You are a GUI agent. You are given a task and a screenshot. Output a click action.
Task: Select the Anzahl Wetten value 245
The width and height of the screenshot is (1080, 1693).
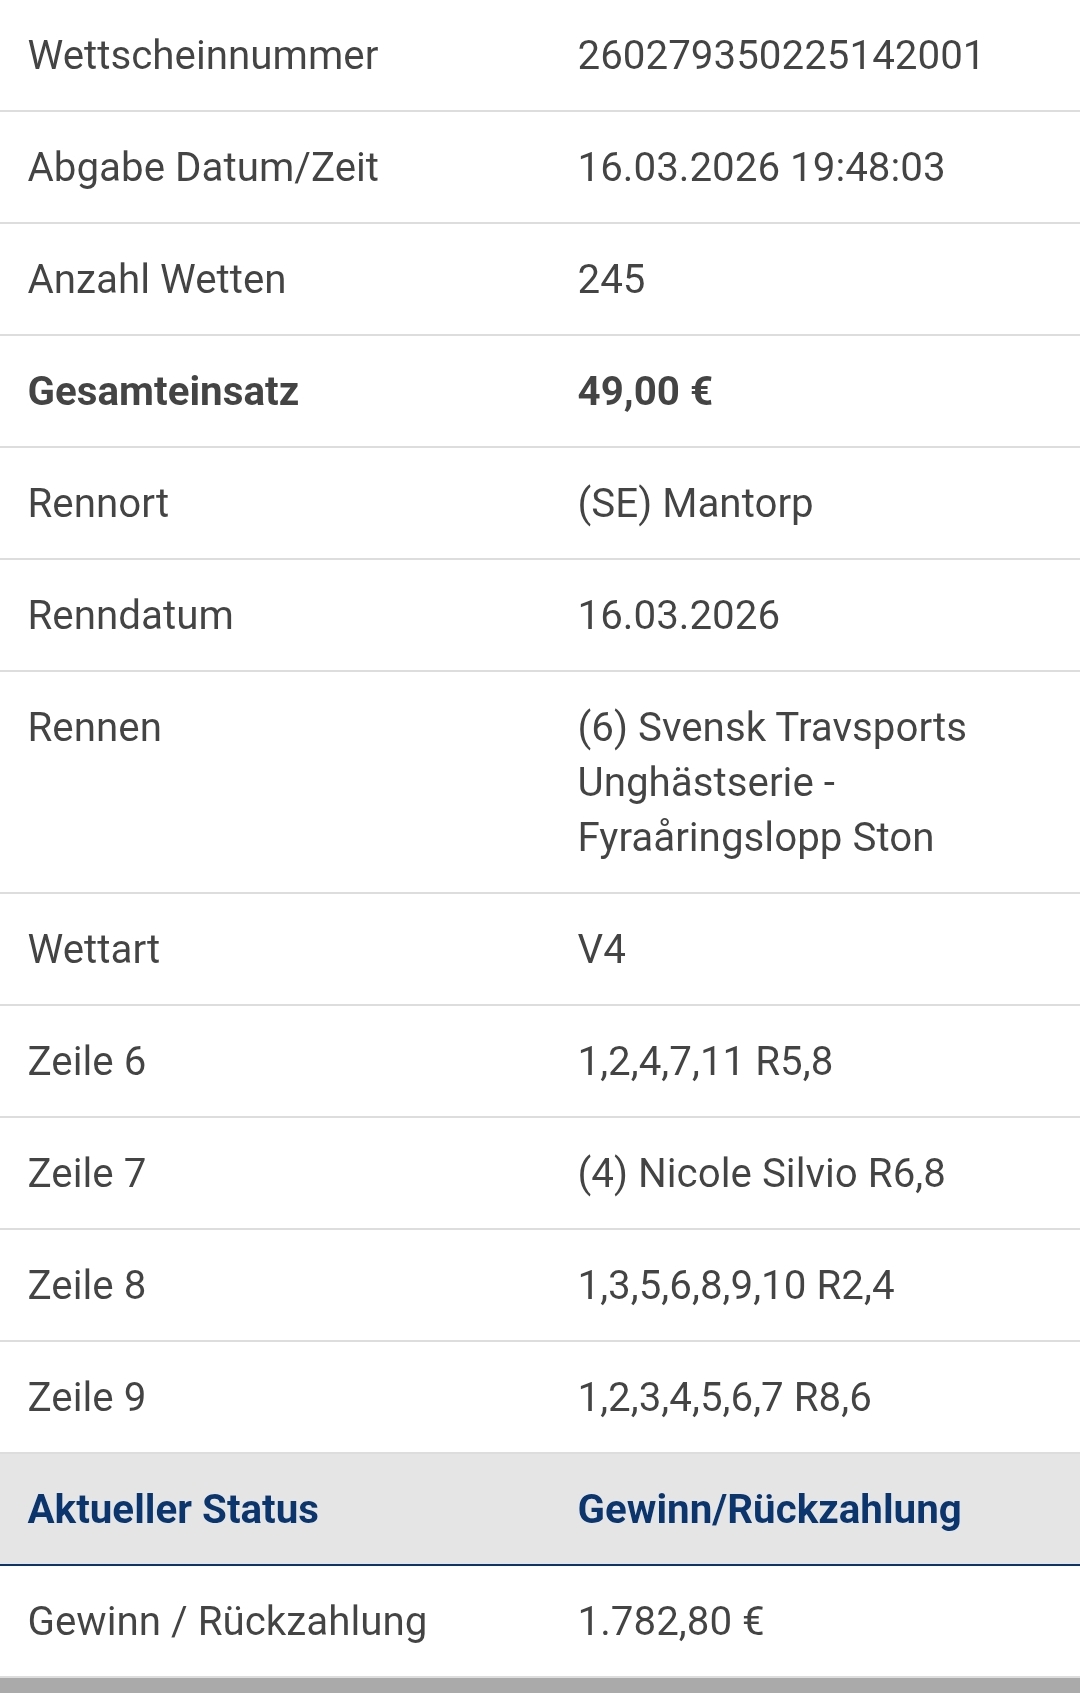point(612,279)
